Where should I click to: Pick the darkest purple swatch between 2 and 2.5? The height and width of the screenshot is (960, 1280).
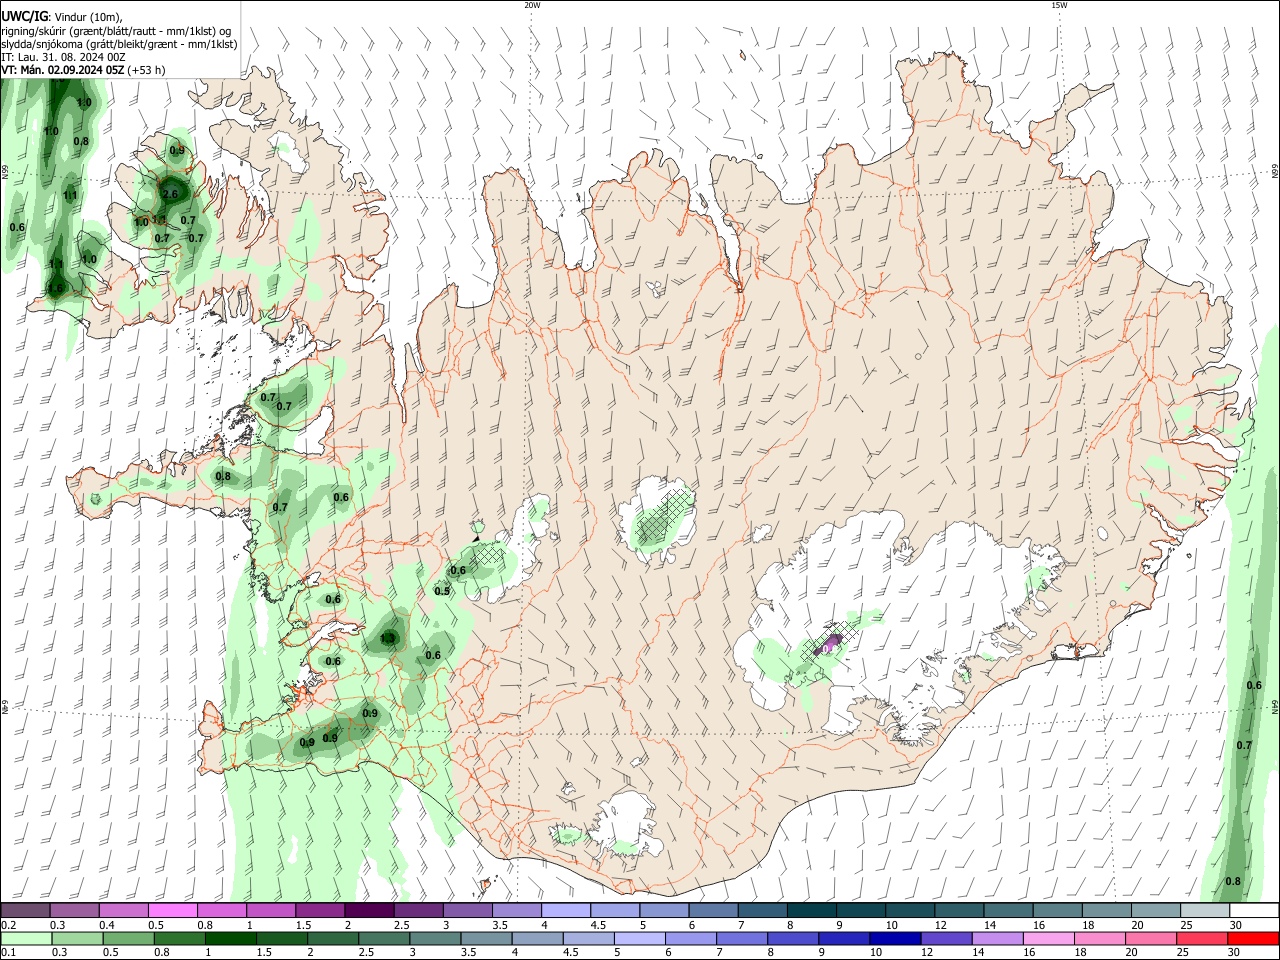click(369, 910)
